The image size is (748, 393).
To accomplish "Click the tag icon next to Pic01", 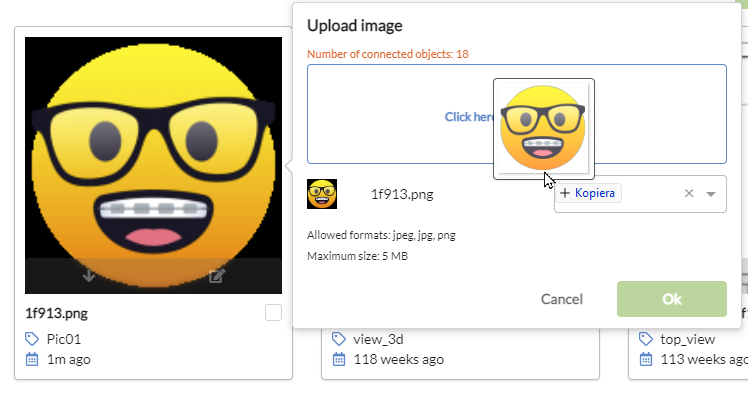I will tap(32, 339).
